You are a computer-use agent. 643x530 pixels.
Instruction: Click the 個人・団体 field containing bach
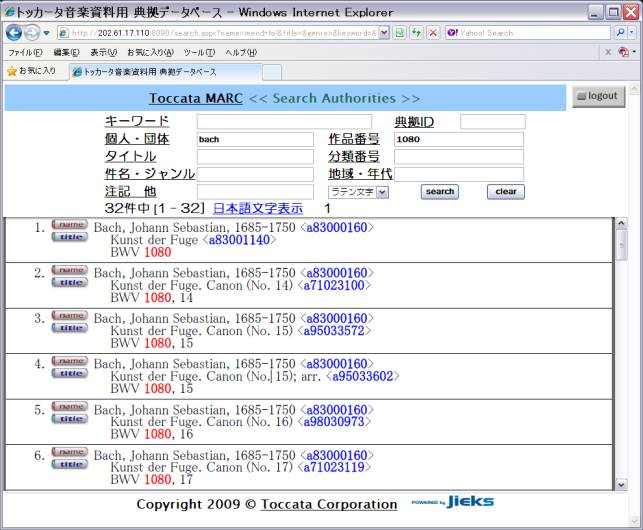[255, 139]
